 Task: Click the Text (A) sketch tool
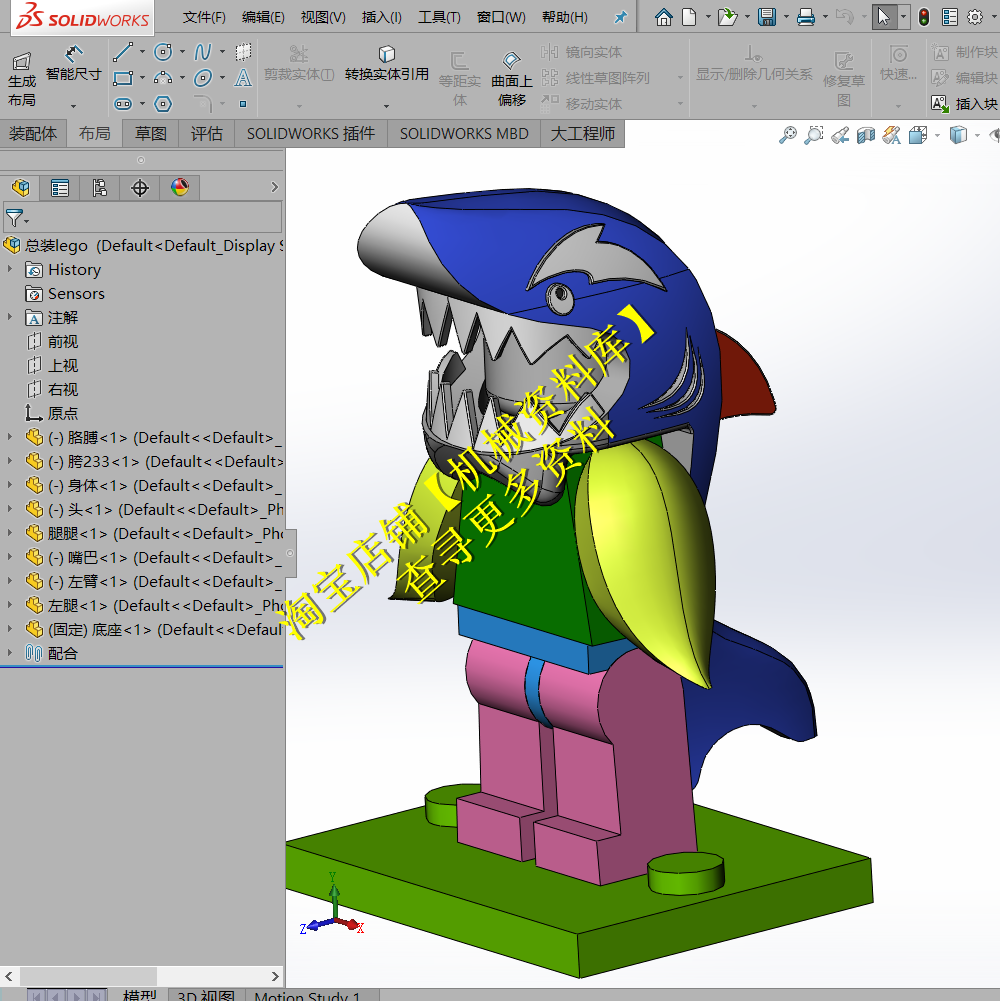click(x=243, y=78)
